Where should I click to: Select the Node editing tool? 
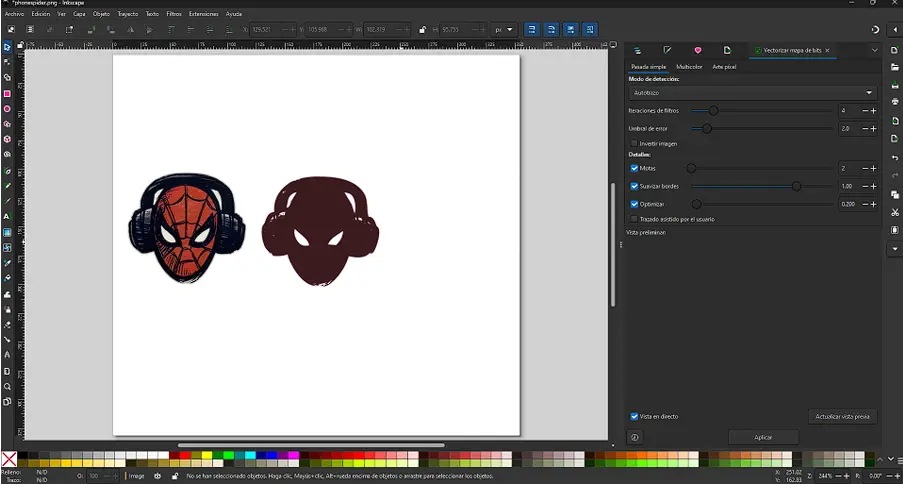tap(7, 62)
